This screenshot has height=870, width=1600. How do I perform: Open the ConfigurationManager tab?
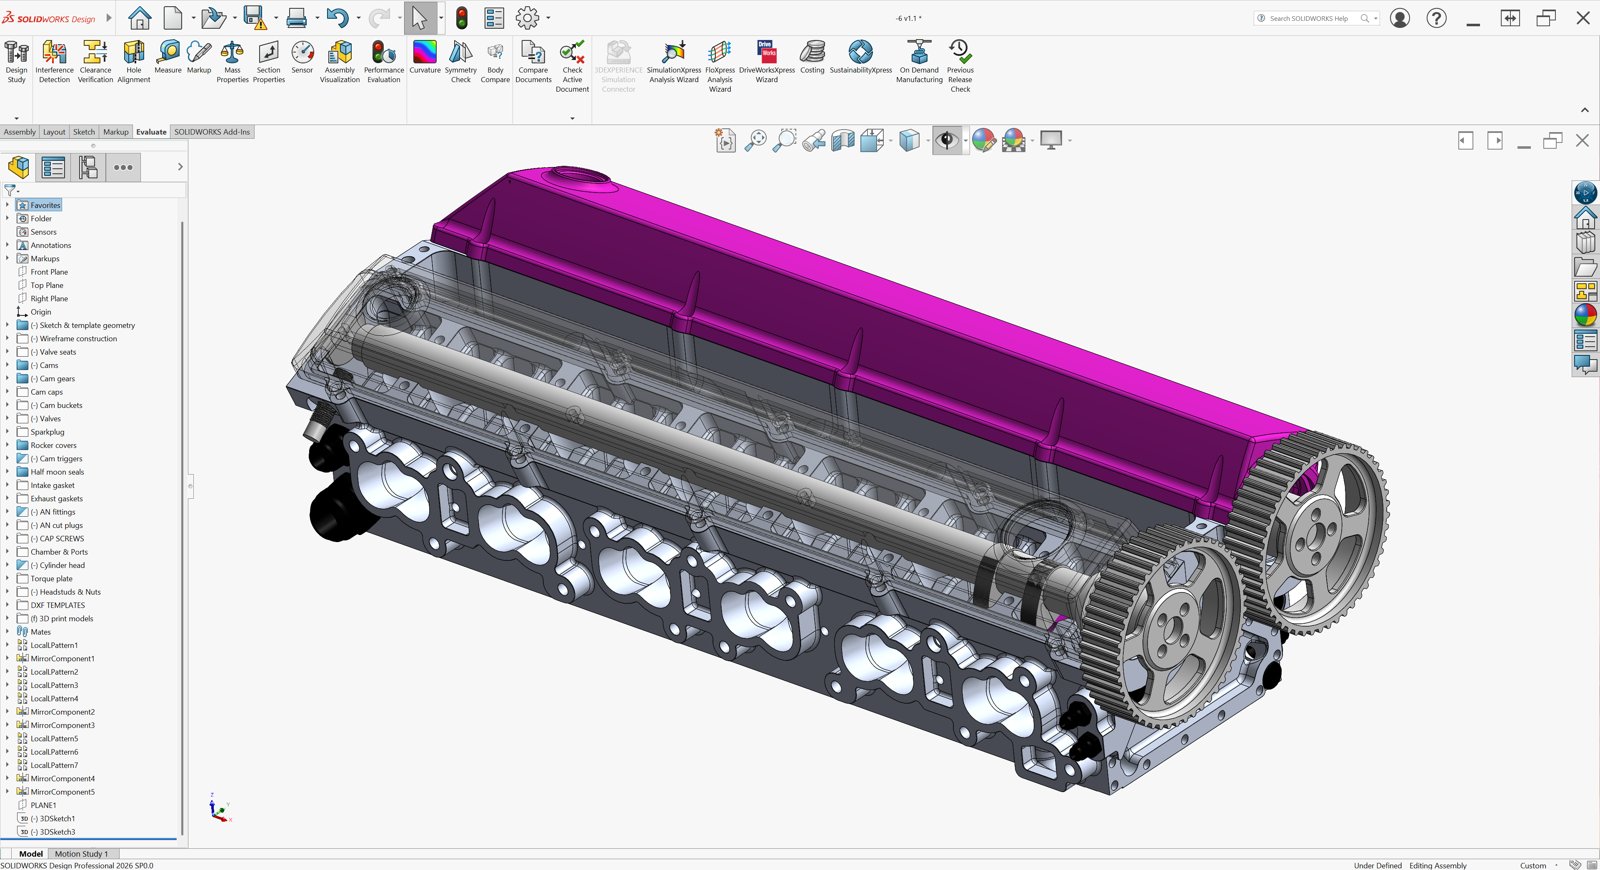tap(88, 167)
